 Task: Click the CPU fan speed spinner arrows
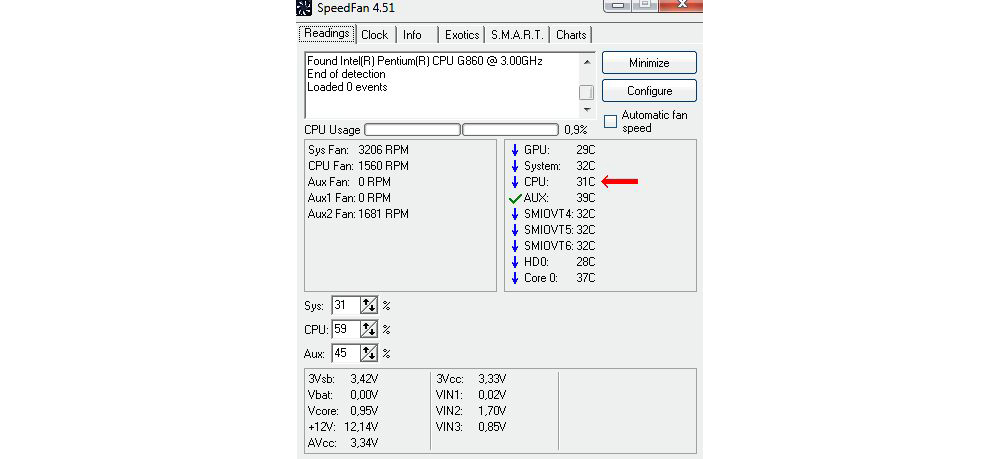click(369, 329)
